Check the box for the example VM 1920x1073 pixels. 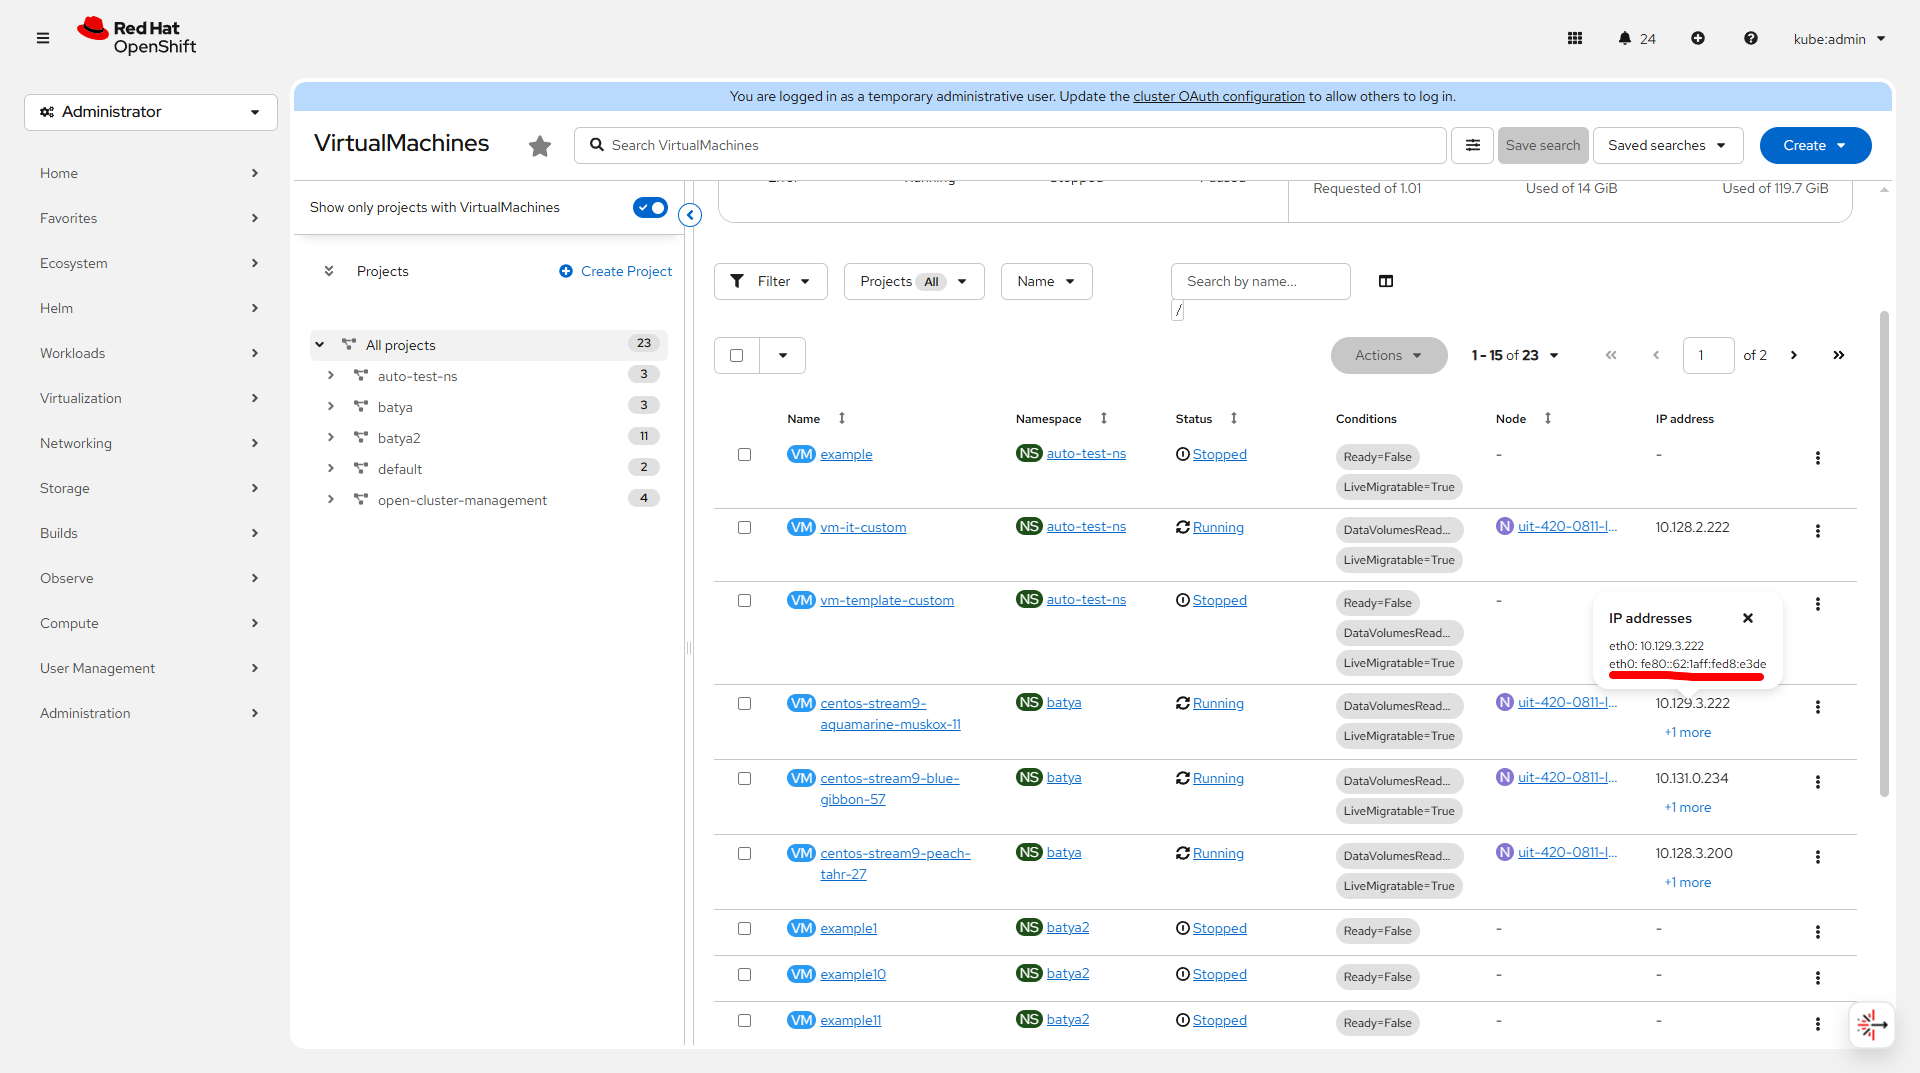(x=744, y=455)
